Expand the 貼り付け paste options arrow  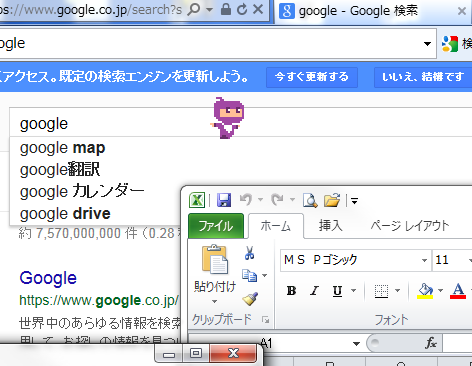215,301
